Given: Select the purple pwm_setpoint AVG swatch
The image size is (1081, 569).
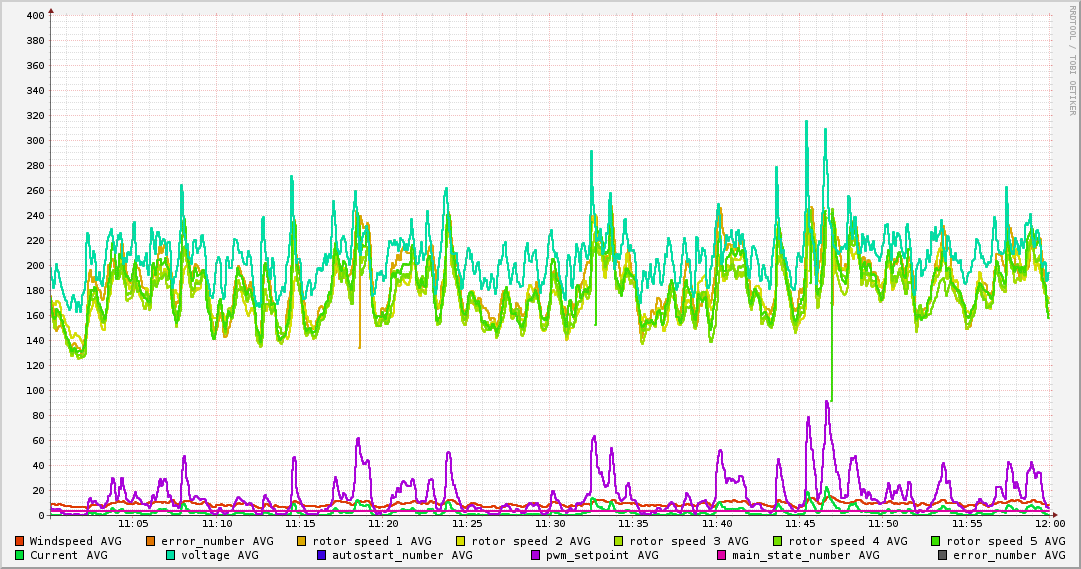Looking at the screenshot, I should pyautogui.click(x=536, y=555).
